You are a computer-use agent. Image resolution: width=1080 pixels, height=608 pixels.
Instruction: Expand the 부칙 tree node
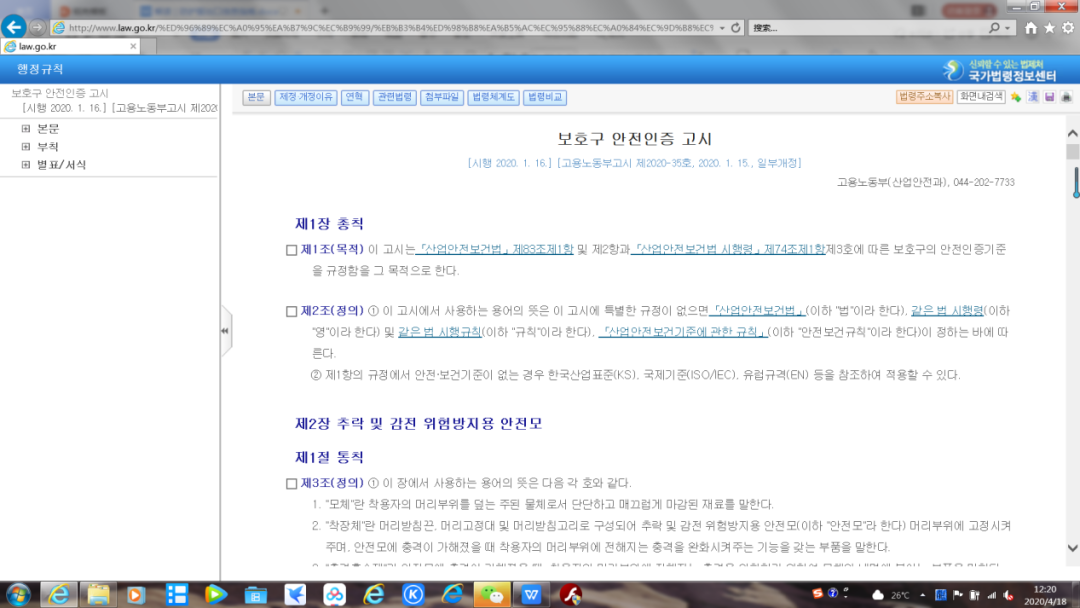click(x=26, y=146)
